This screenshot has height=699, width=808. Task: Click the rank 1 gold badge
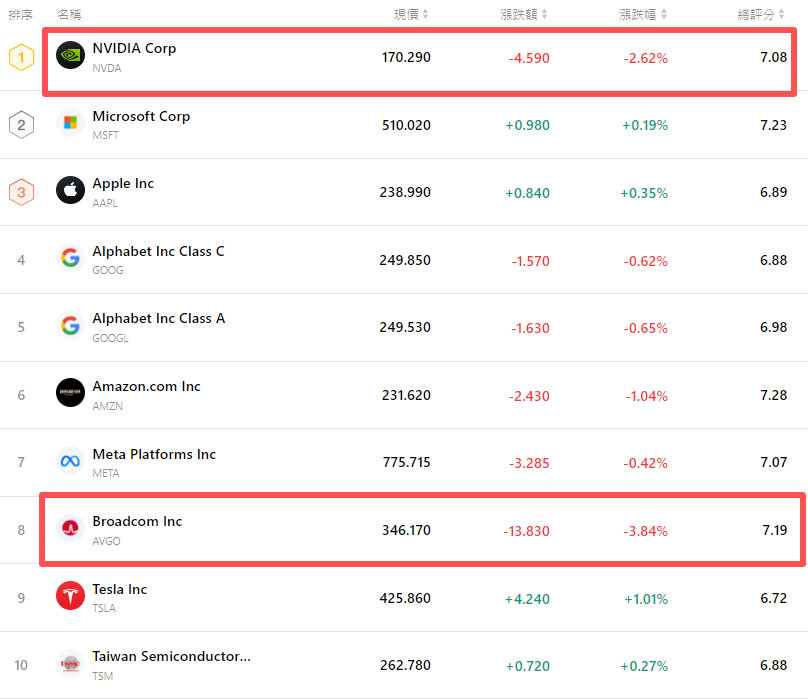click(21, 57)
